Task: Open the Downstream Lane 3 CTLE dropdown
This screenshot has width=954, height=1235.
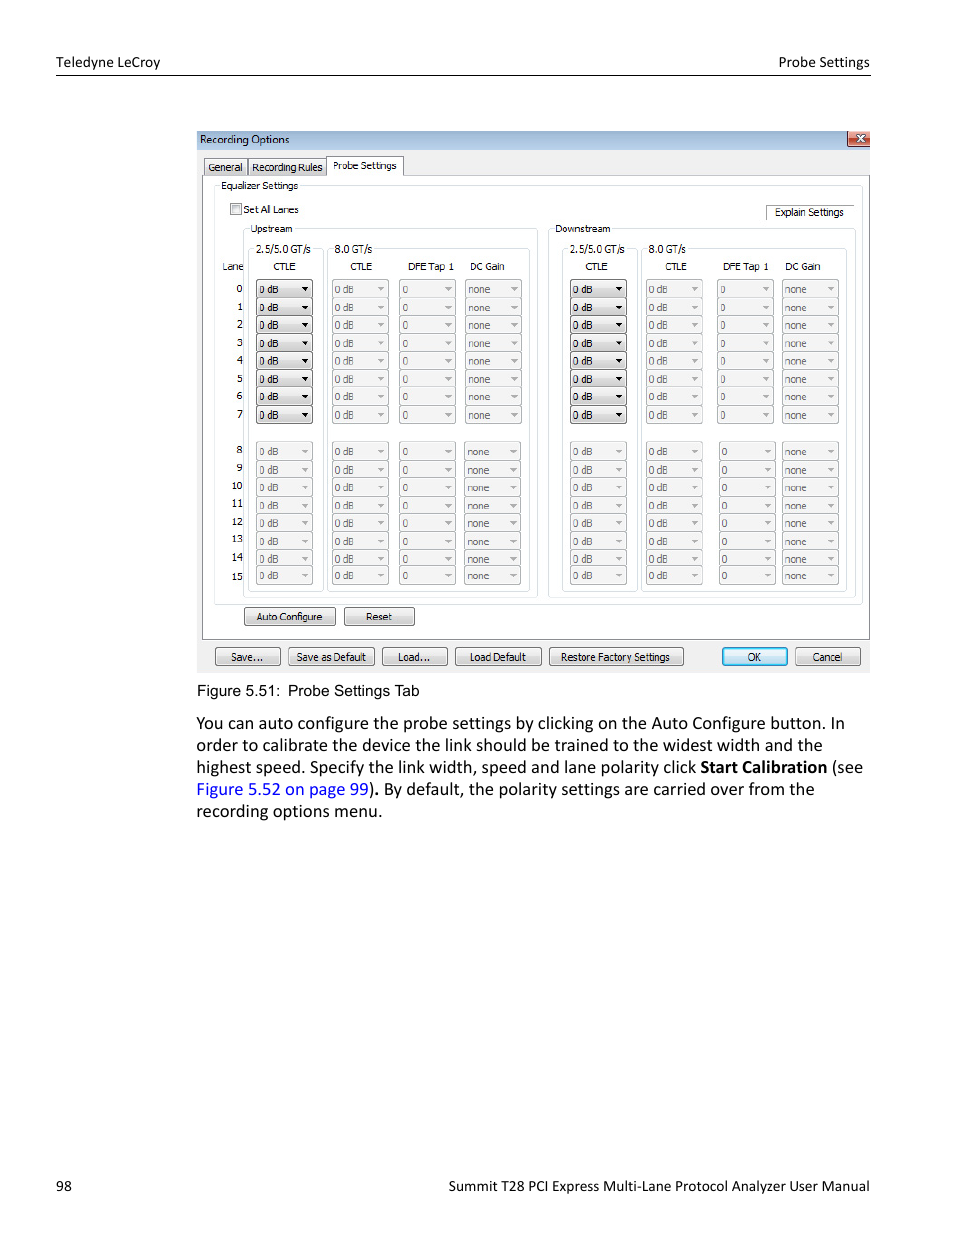Action: (597, 342)
